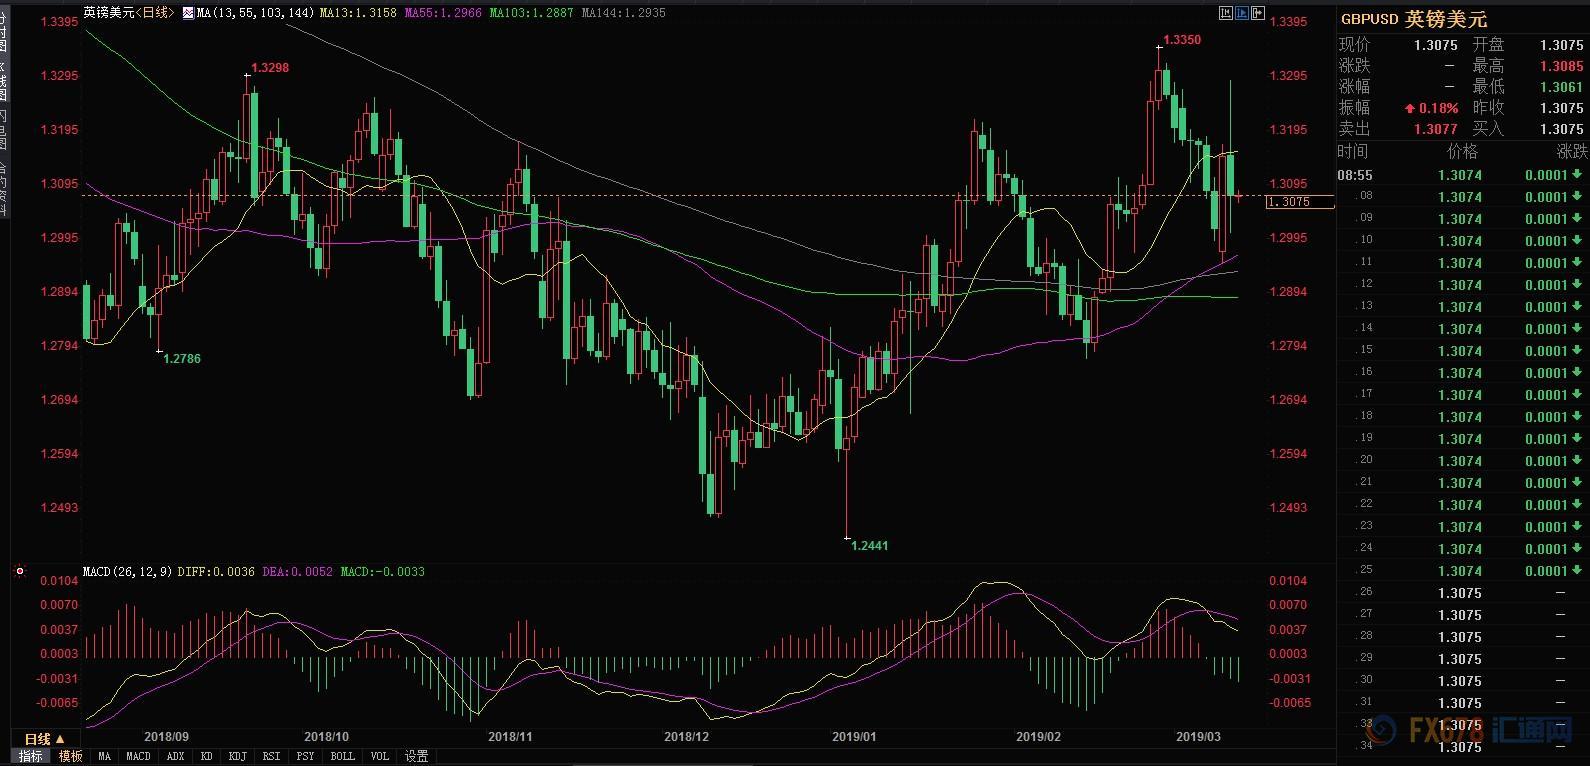Click the first chart layout icon at top right

(1226, 13)
